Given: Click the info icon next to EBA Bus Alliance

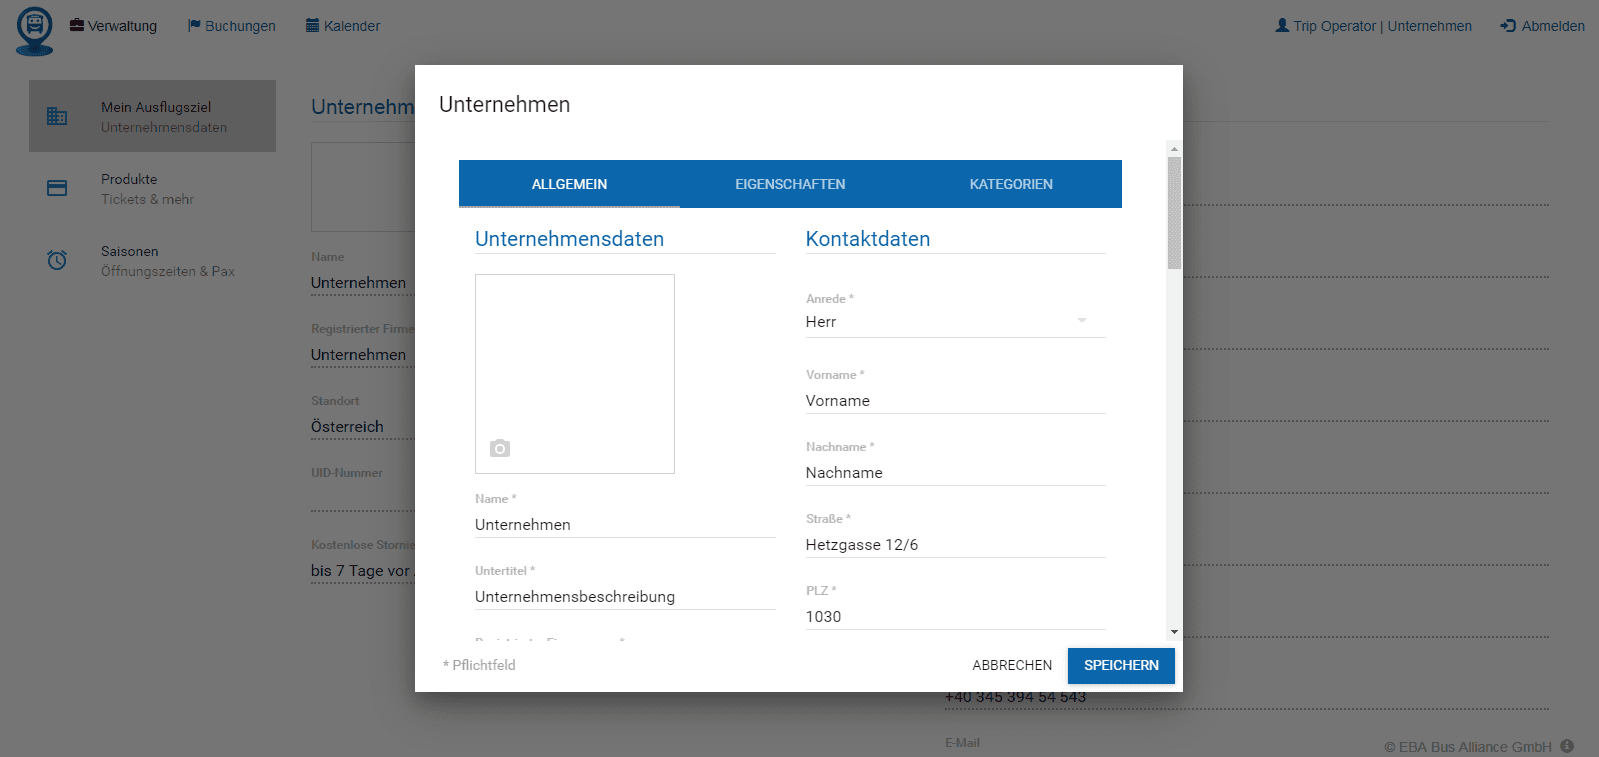Looking at the screenshot, I should (x=1567, y=746).
